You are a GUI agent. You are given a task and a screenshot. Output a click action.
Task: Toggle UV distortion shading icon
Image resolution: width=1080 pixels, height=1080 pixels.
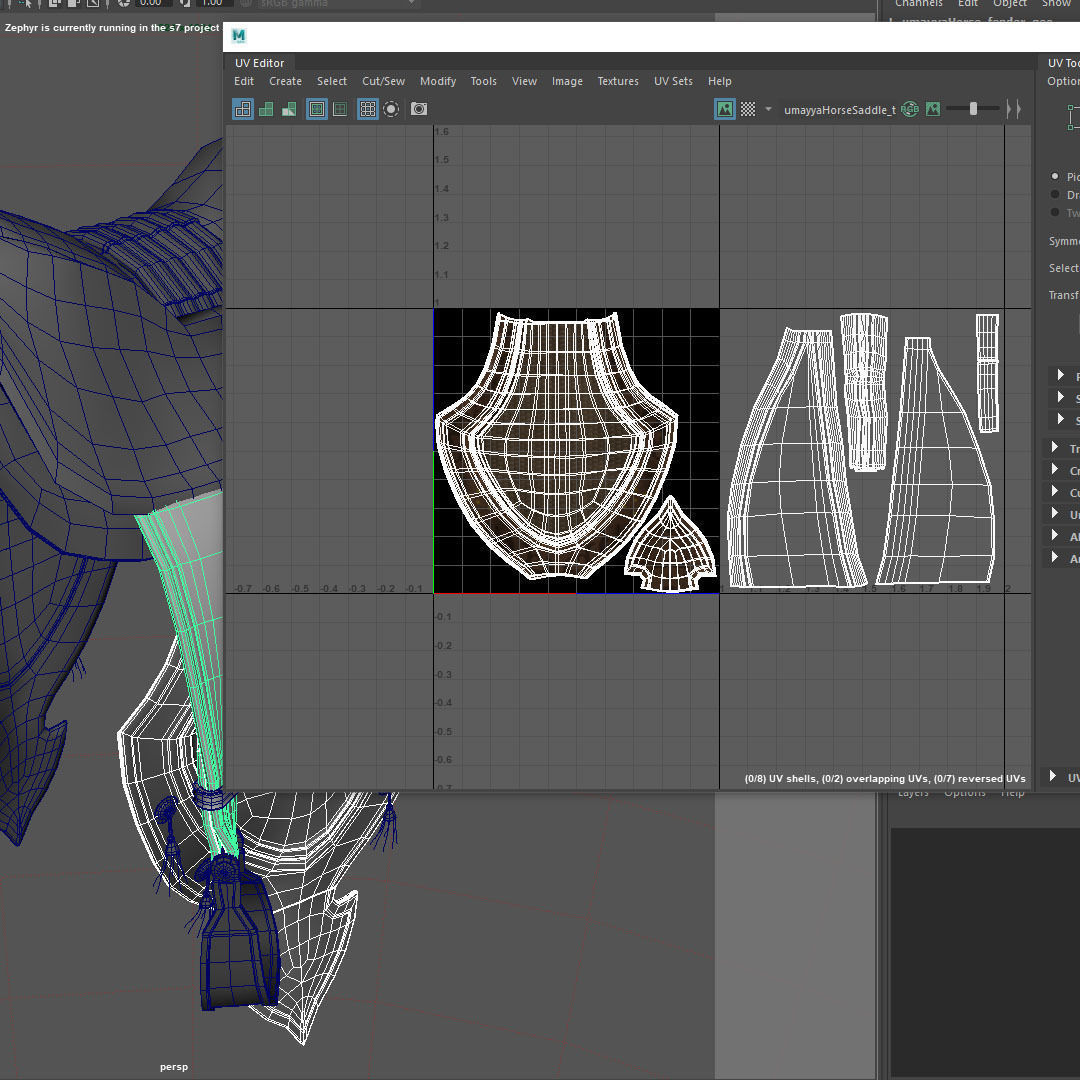pos(289,109)
